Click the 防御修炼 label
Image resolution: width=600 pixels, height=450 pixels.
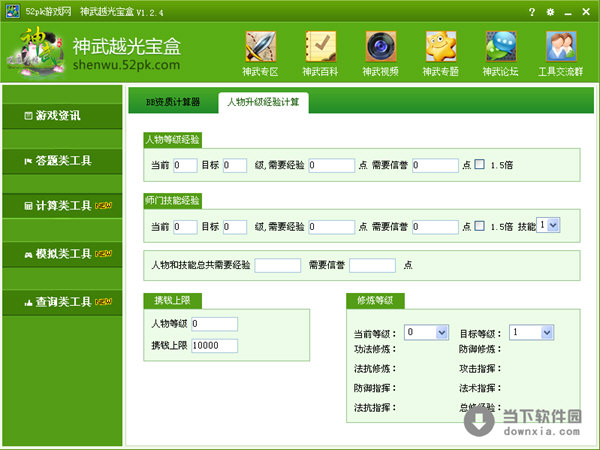(480, 349)
